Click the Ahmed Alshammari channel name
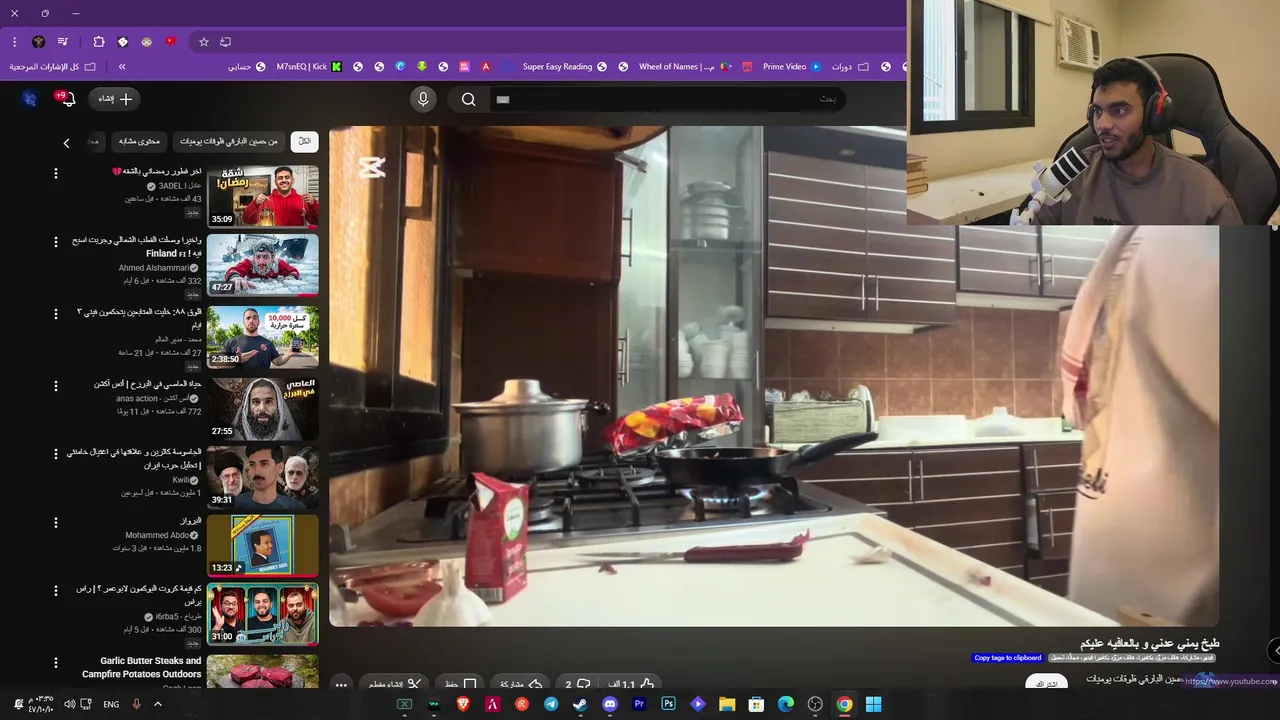 point(154,268)
